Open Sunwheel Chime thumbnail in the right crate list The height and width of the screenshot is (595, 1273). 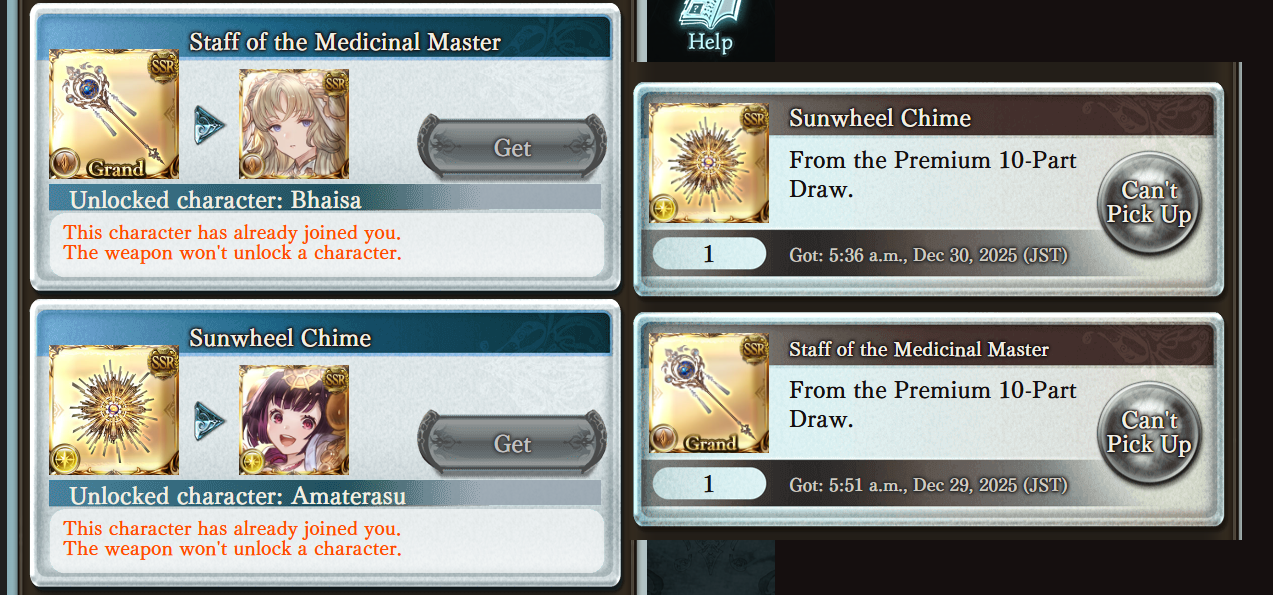pyautogui.click(x=709, y=162)
